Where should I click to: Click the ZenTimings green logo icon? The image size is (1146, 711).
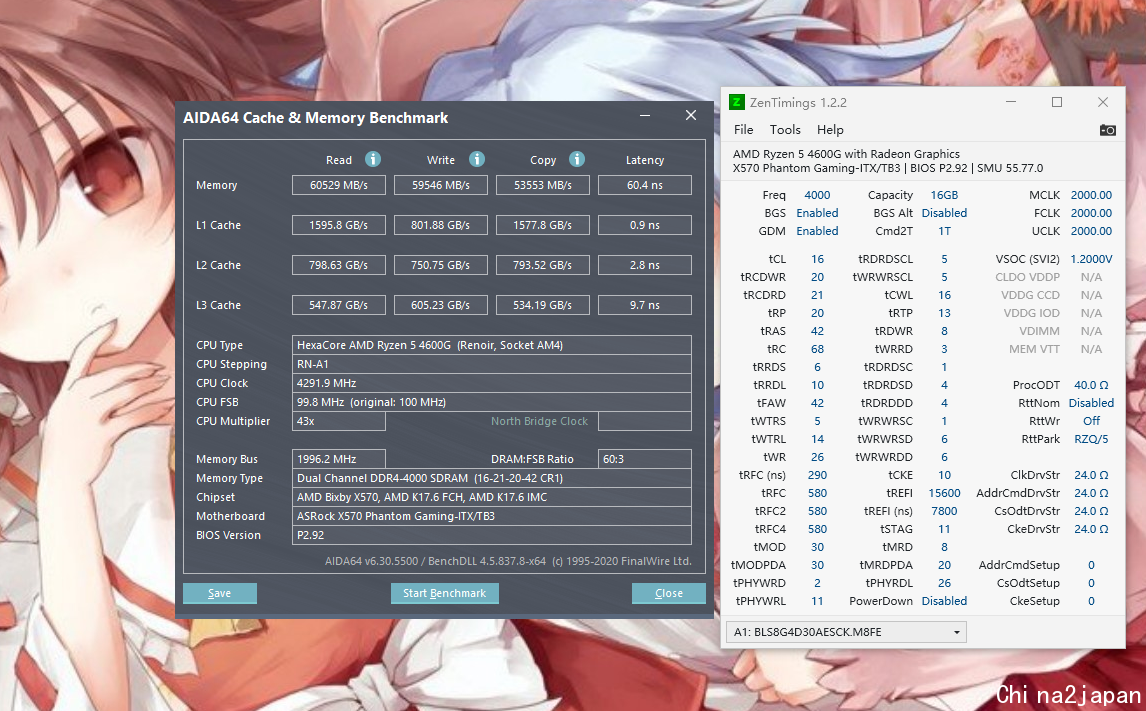click(737, 102)
